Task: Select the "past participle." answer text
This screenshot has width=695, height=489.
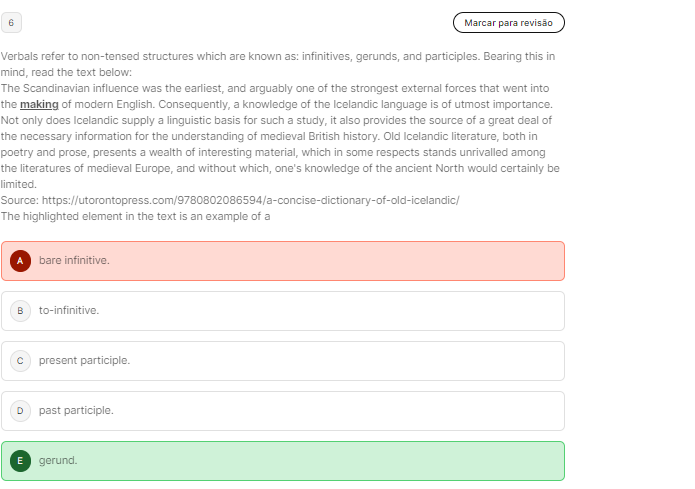Action: point(76,411)
